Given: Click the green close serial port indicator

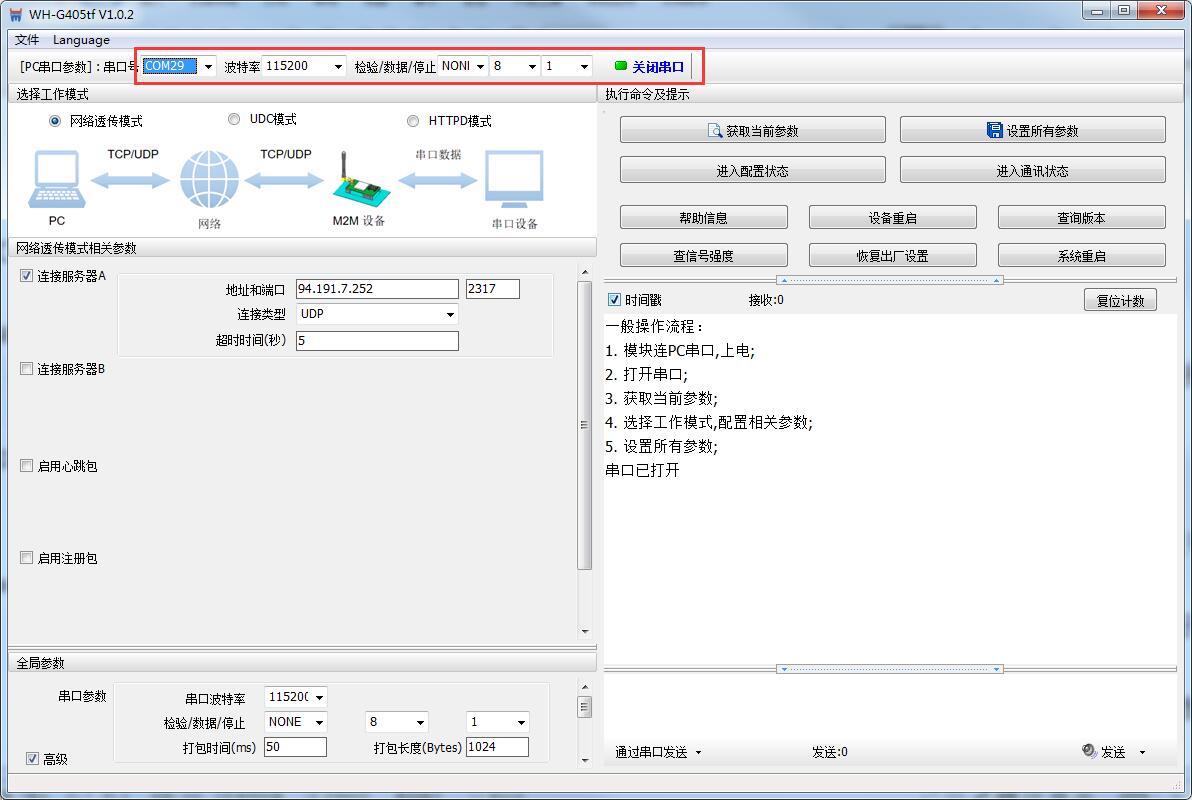Looking at the screenshot, I should click(x=621, y=66).
